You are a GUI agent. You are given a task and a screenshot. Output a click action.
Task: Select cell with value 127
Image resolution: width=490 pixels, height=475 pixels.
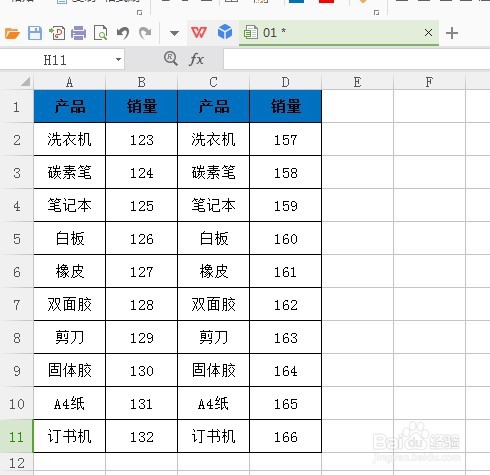pyautogui.click(x=141, y=271)
